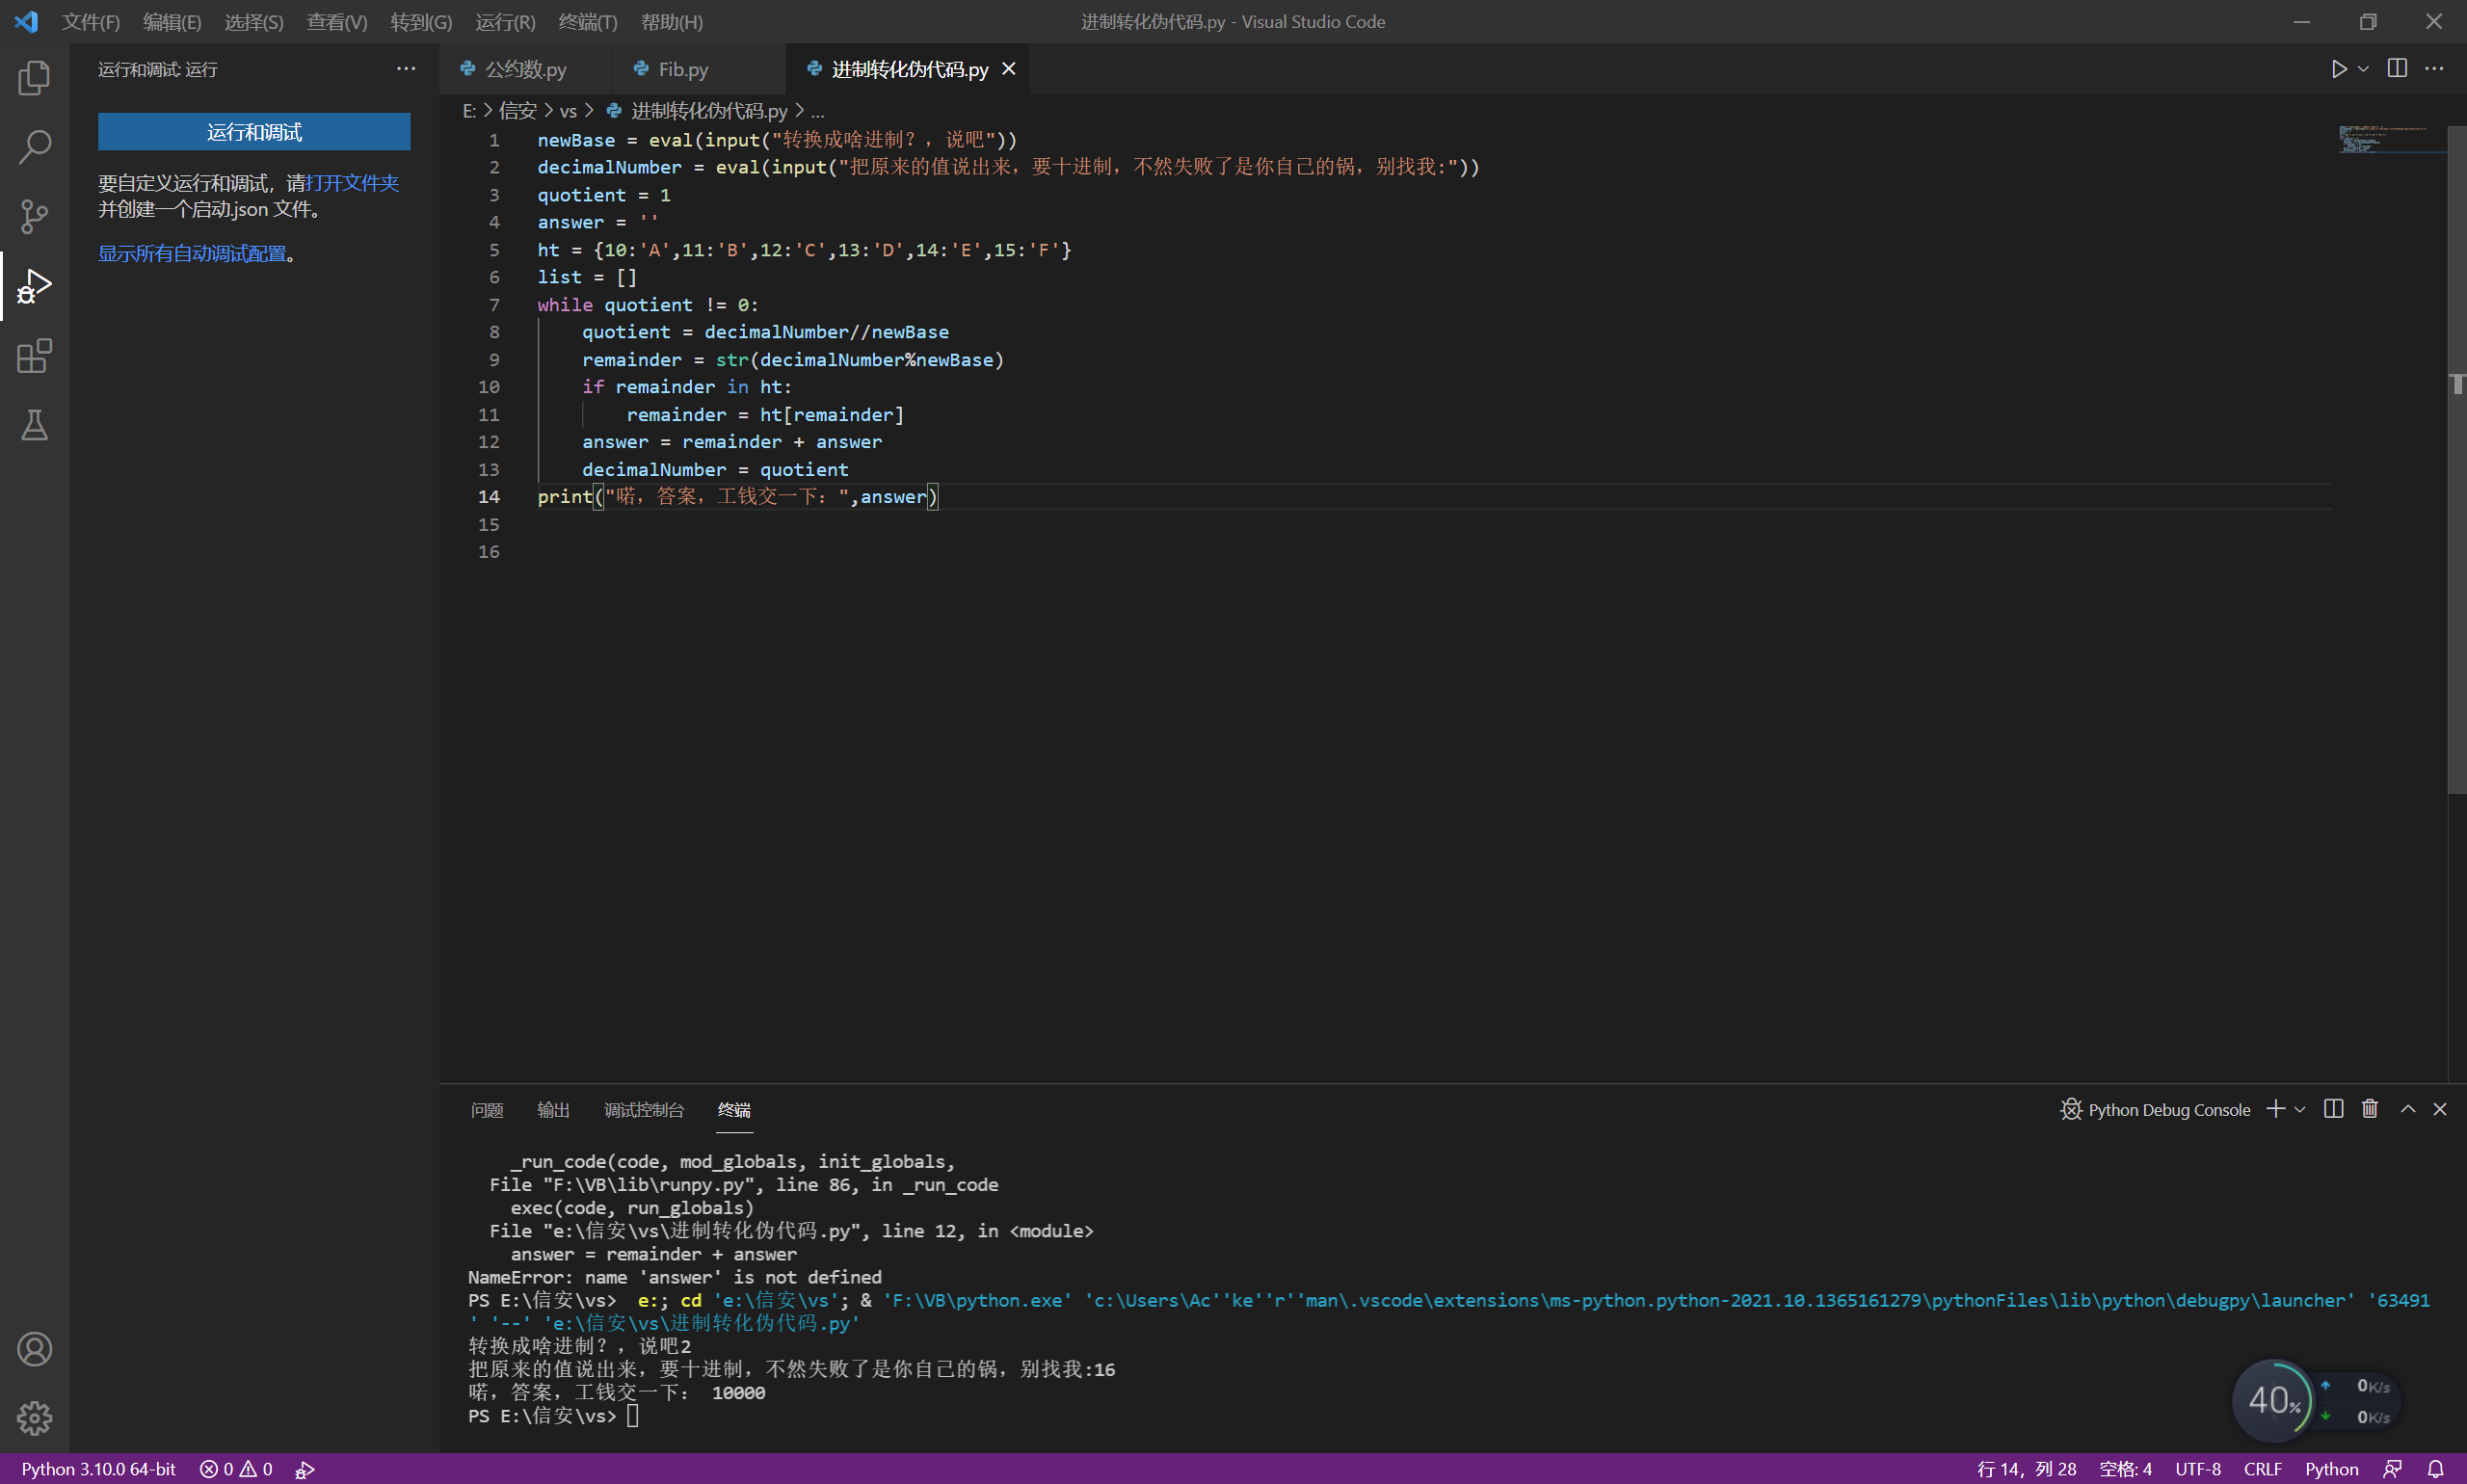Select the Run and Debug activity icon
2467x1484 pixels.
(34, 286)
